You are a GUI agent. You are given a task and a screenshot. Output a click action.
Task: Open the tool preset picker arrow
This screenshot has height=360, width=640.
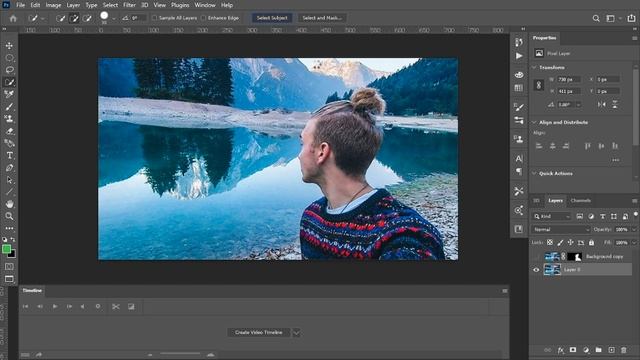(x=43, y=19)
